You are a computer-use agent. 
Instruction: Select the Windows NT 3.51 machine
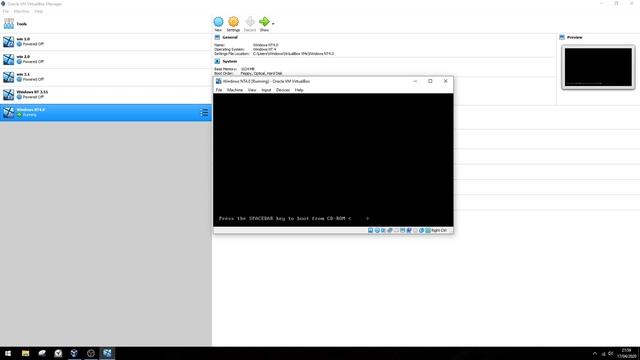(x=106, y=94)
